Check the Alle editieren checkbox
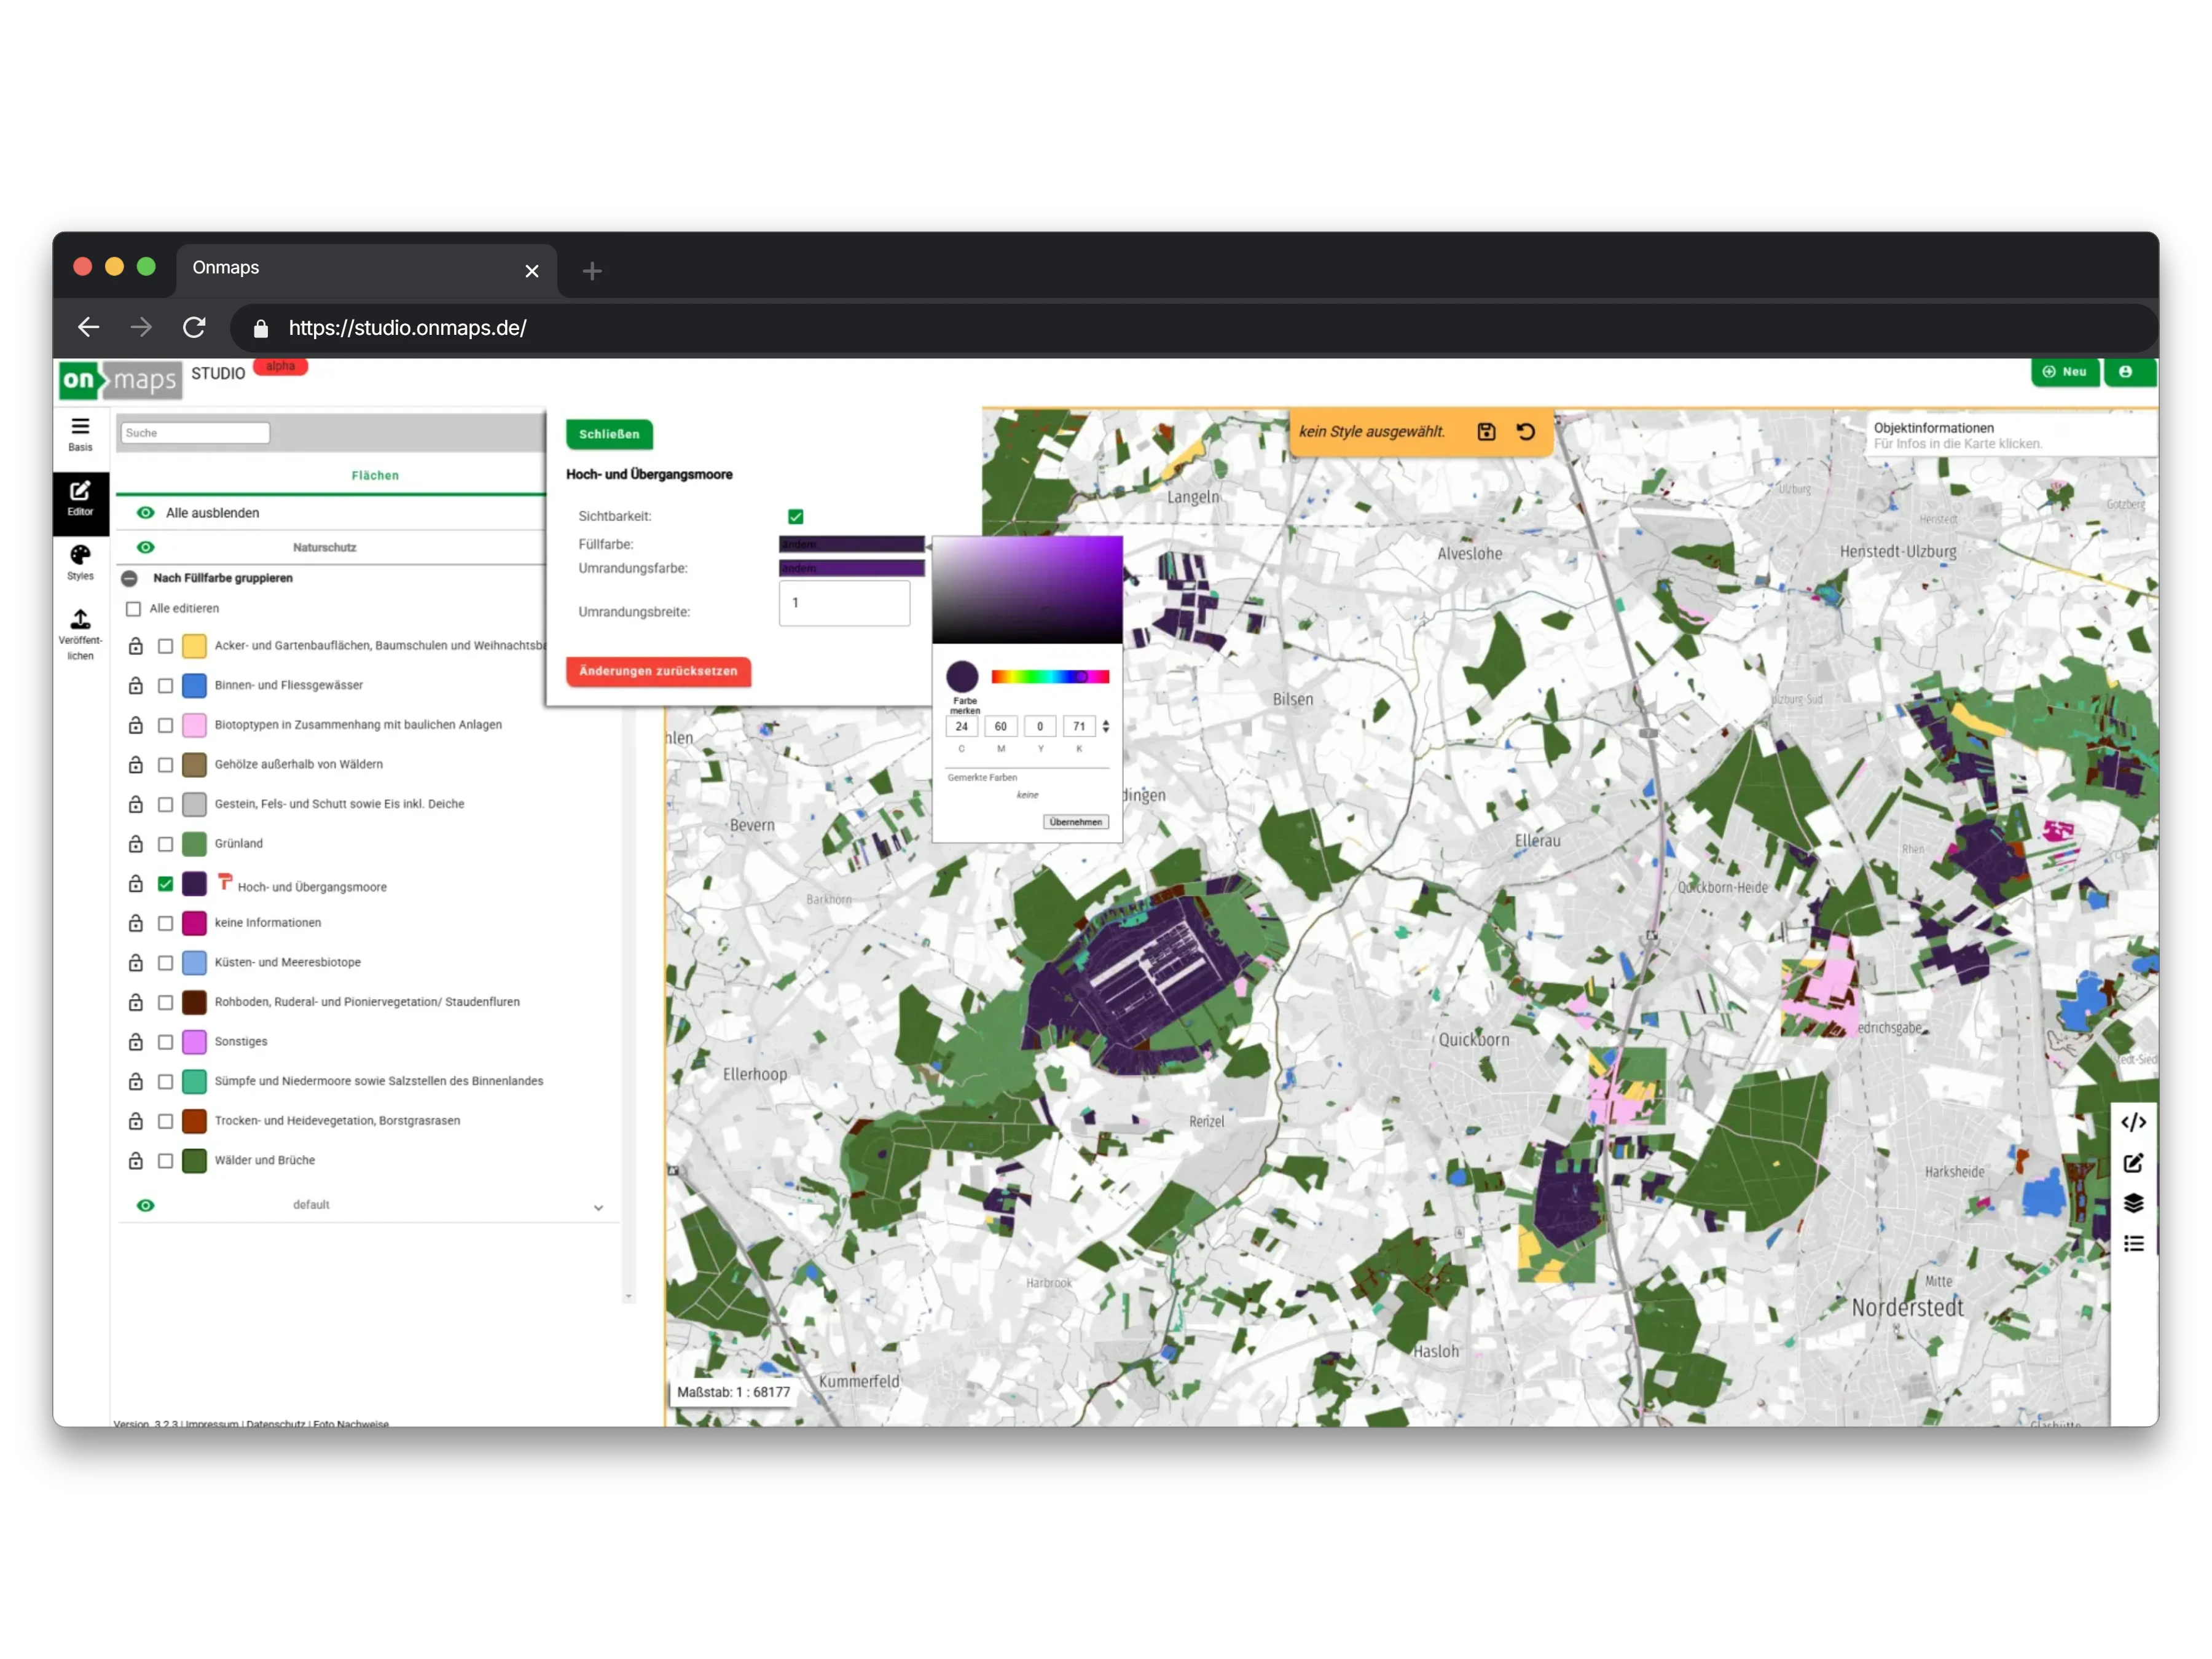The image size is (2212, 1659). (134, 609)
